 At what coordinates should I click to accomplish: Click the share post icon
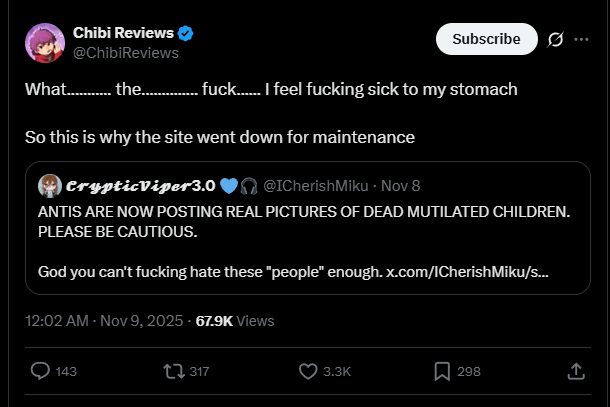(x=575, y=371)
